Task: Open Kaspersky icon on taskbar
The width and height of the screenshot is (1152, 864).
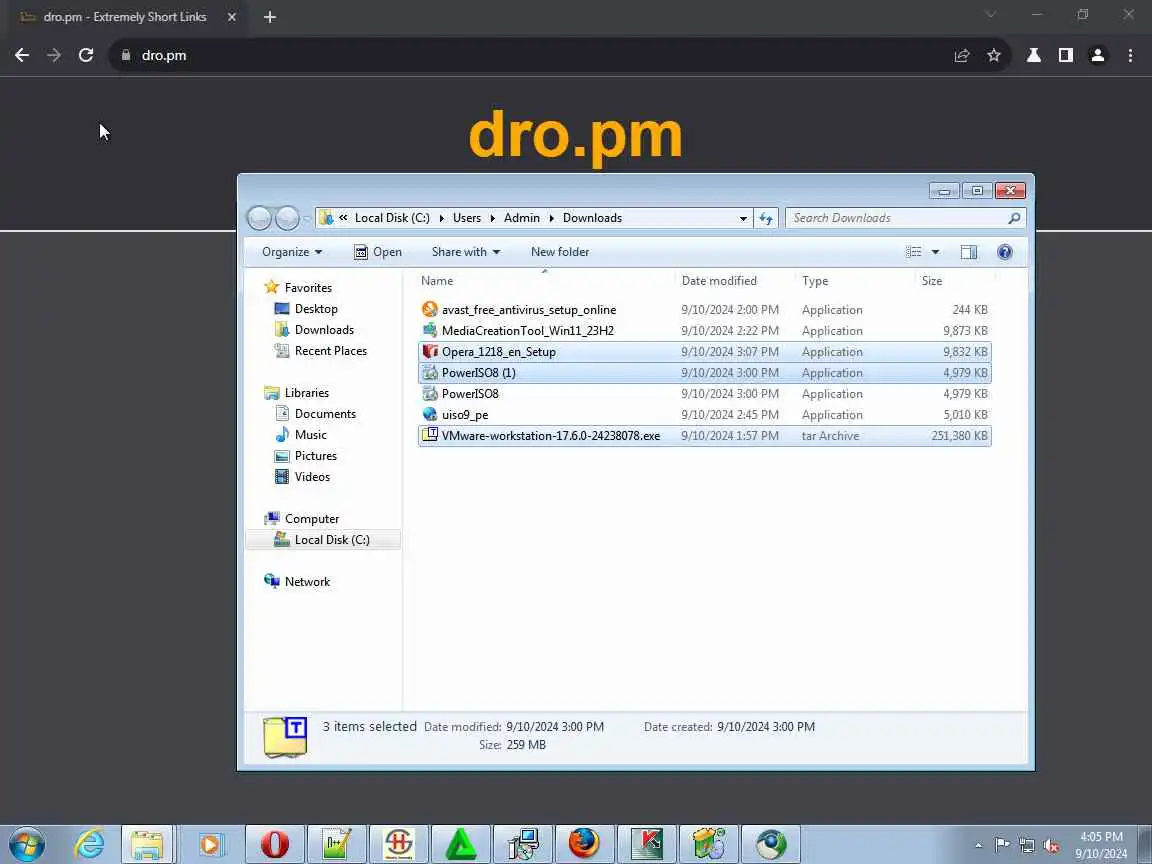Action: [x=647, y=844]
